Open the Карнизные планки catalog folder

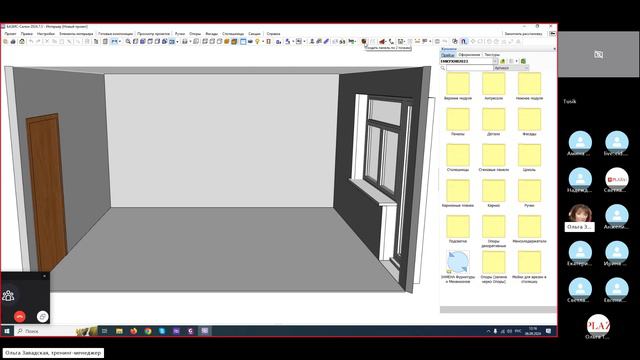(x=458, y=193)
